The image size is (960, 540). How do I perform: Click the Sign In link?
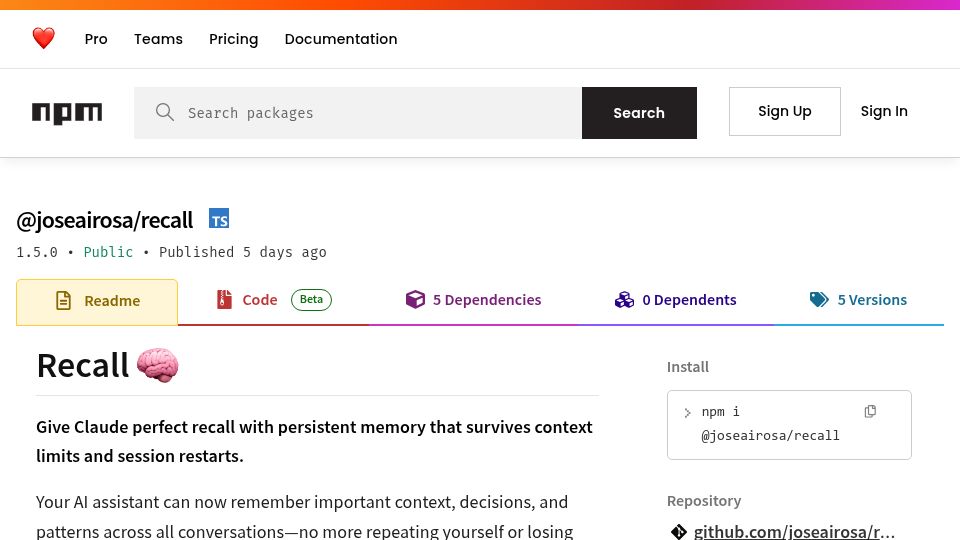(884, 111)
